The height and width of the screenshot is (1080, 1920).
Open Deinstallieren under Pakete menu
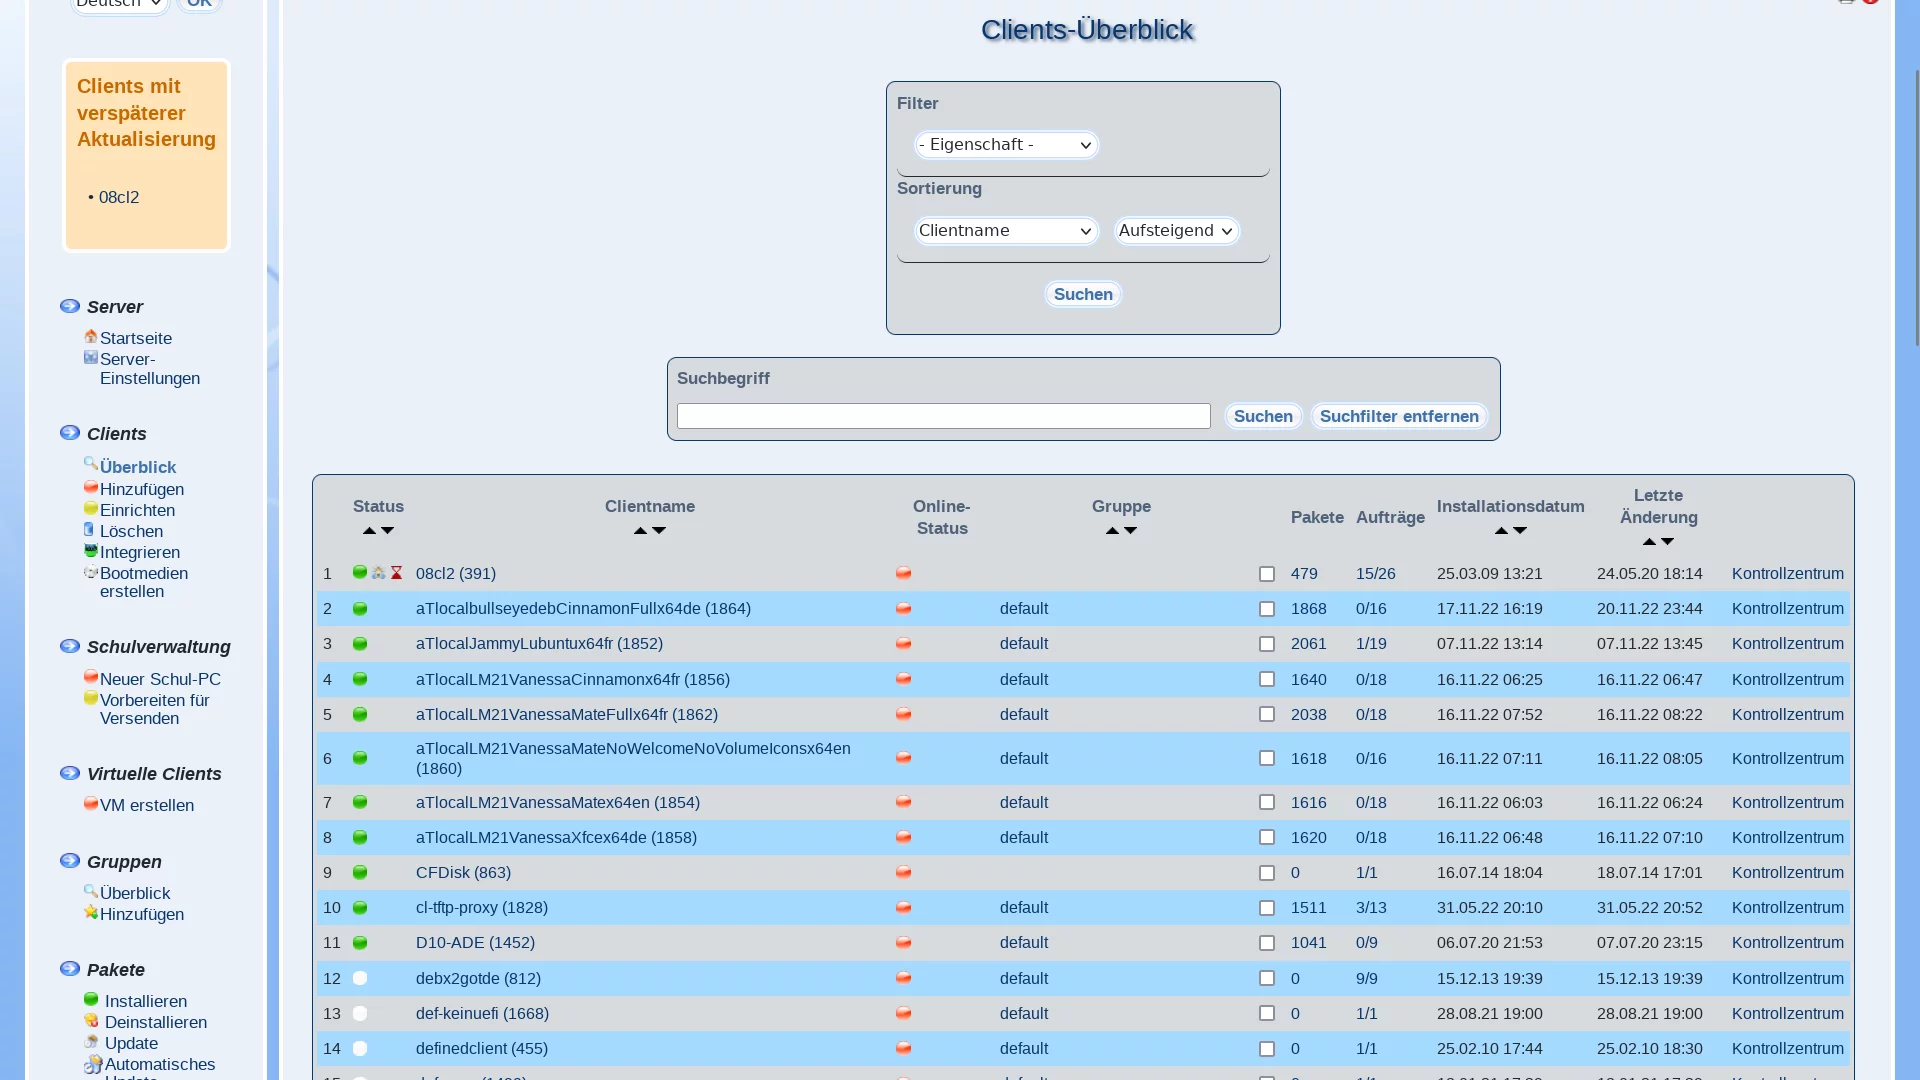pos(156,1022)
